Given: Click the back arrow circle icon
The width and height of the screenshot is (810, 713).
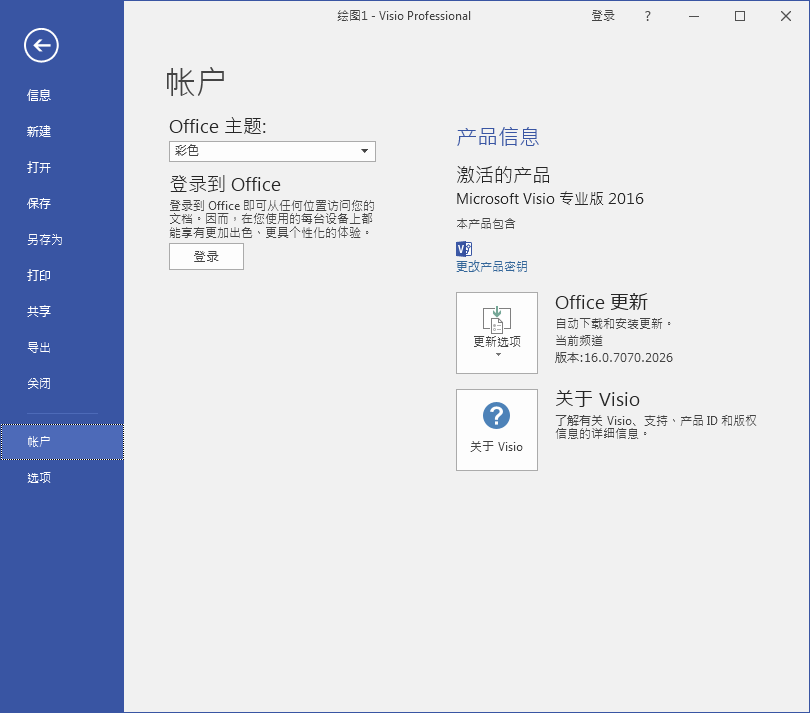Looking at the screenshot, I should tap(41, 45).
